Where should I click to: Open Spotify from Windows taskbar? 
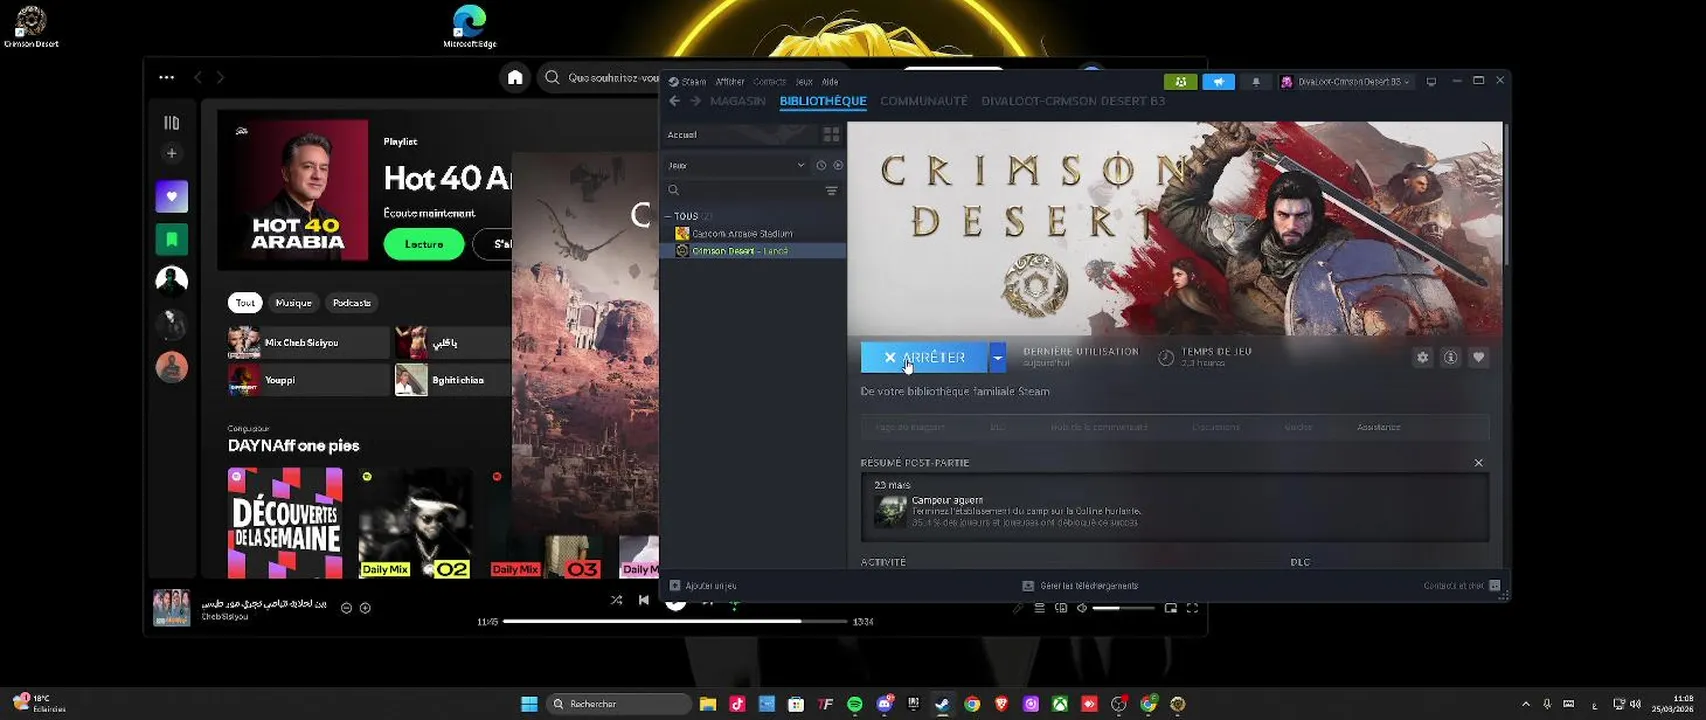coord(855,704)
